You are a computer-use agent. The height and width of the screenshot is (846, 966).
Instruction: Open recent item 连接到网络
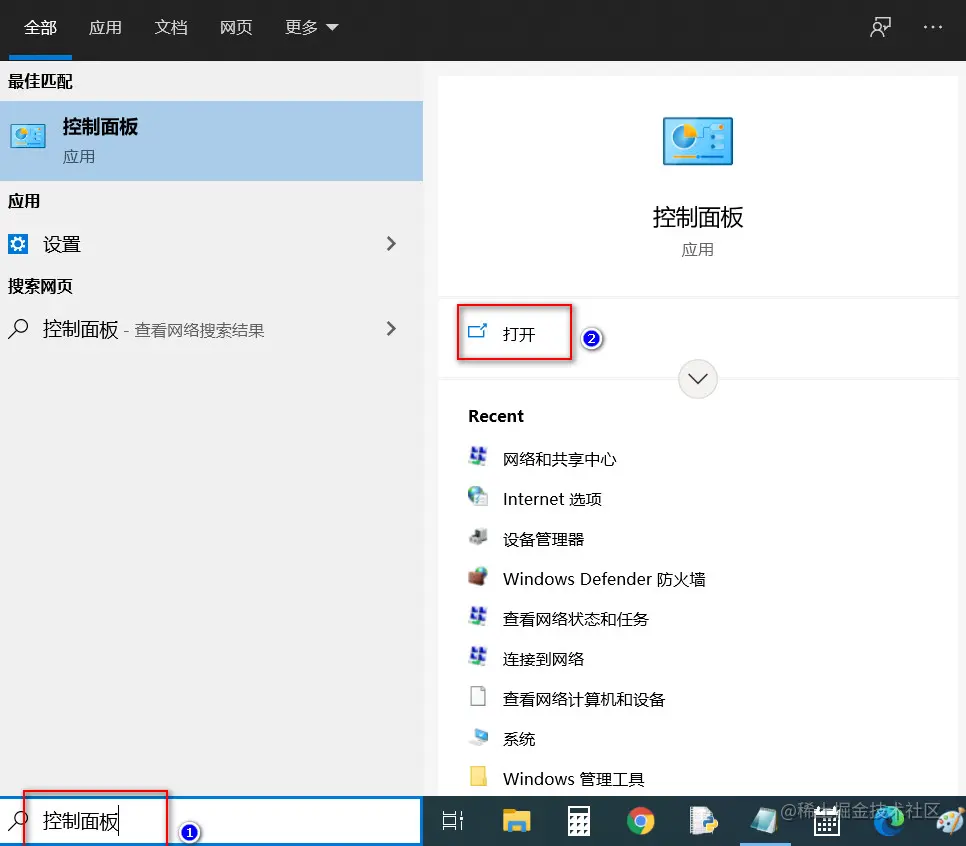(543, 659)
